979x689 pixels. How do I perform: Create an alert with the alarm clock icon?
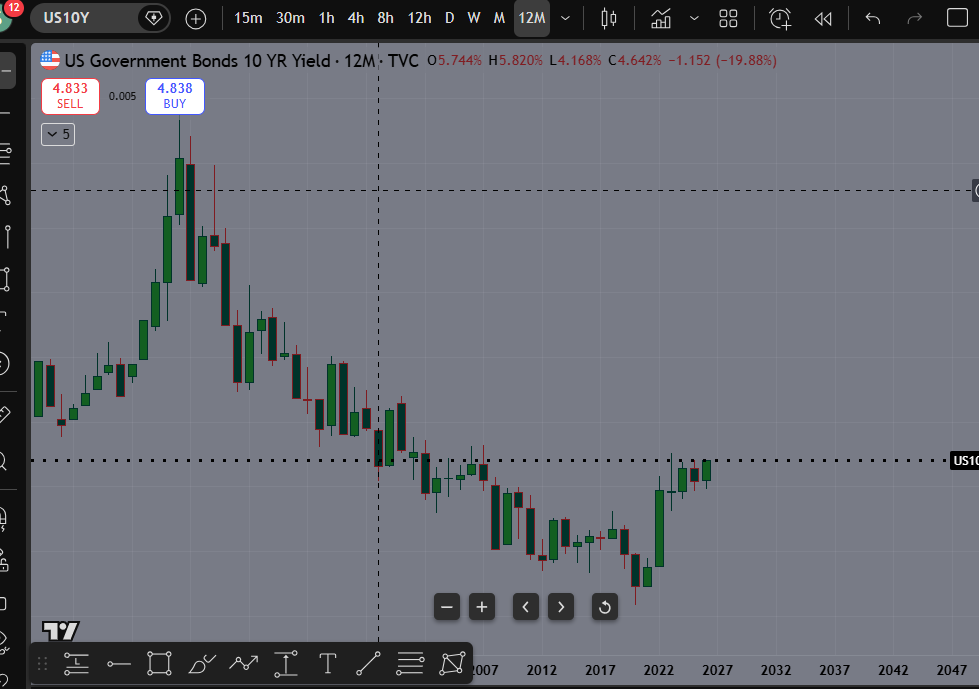[780, 18]
